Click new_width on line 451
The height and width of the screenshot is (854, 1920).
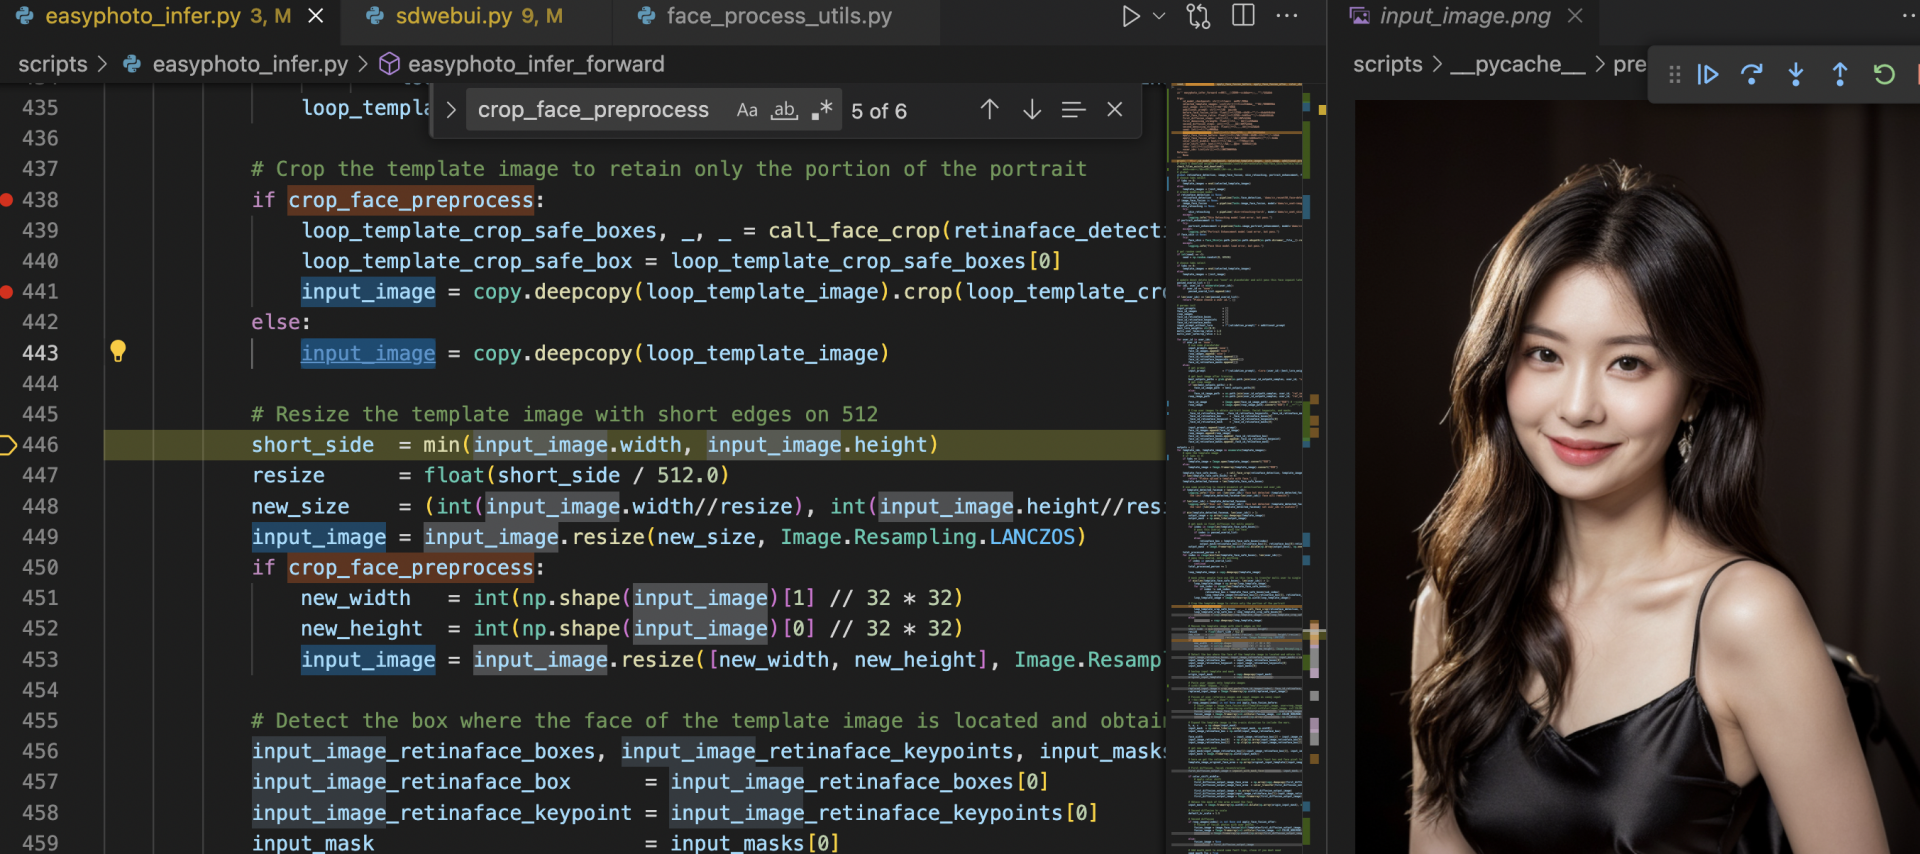tap(356, 598)
